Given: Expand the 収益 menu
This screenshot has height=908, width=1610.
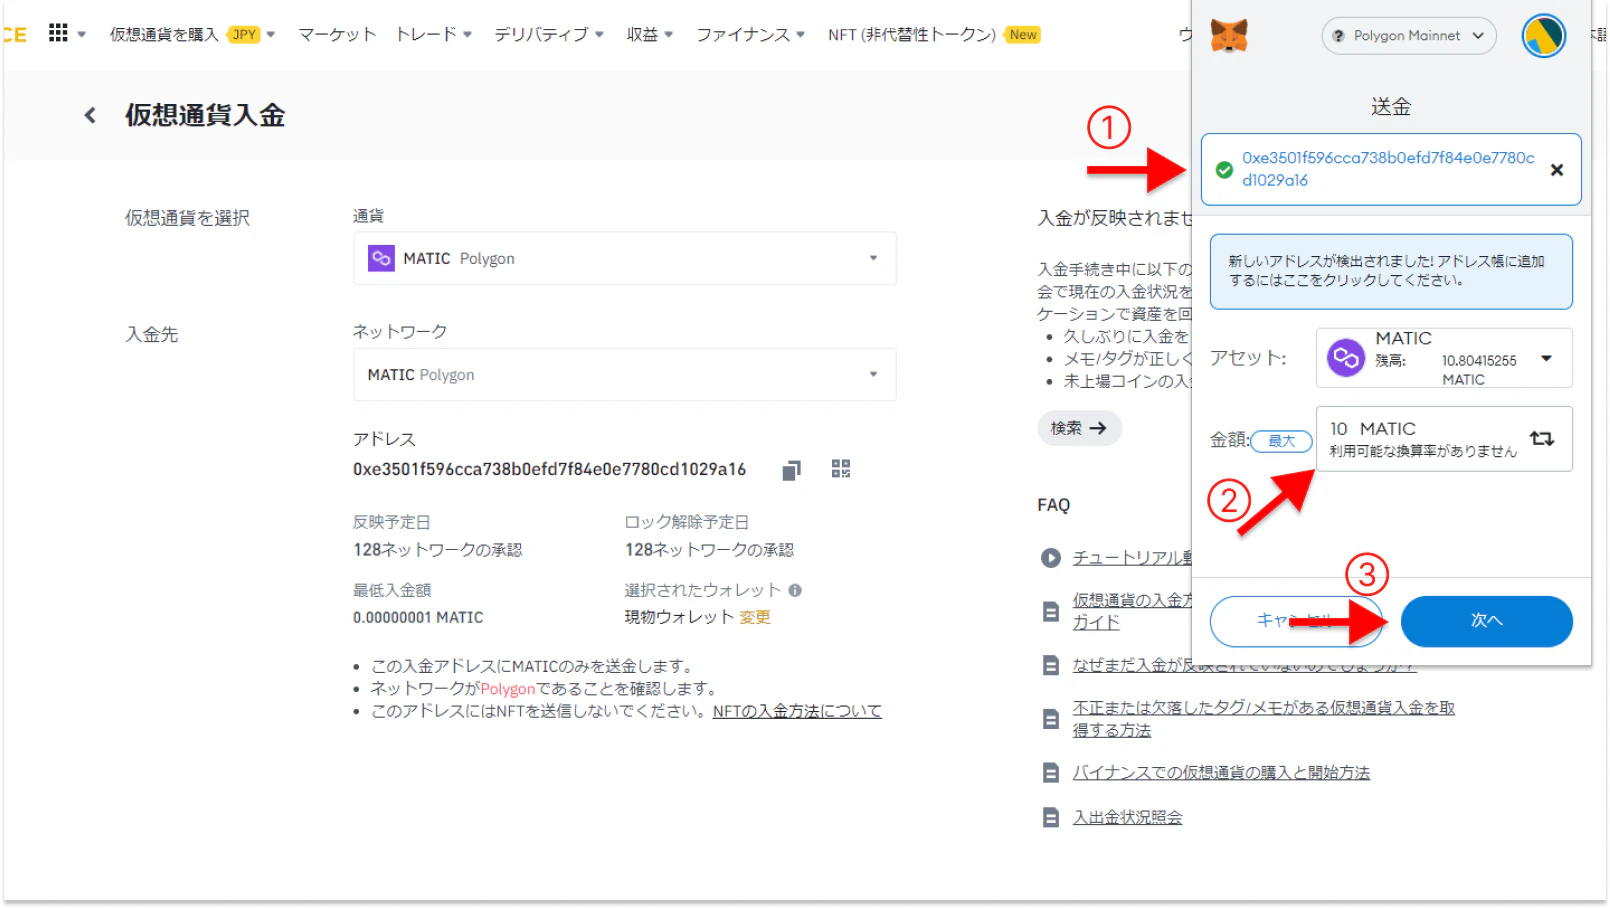Looking at the screenshot, I should pyautogui.click(x=650, y=34).
